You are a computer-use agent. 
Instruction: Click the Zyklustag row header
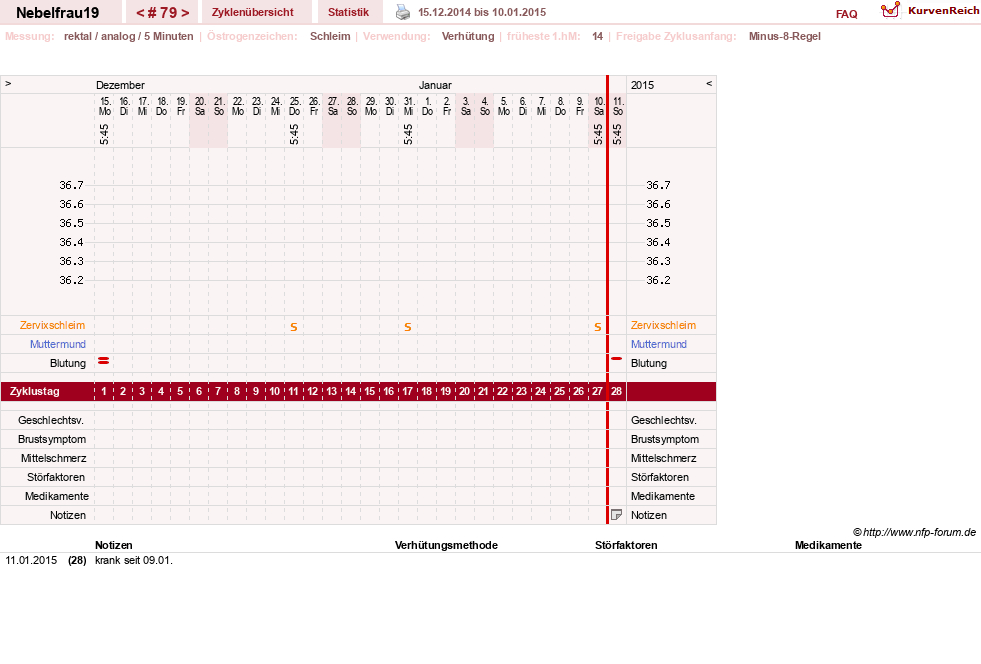(x=35, y=391)
